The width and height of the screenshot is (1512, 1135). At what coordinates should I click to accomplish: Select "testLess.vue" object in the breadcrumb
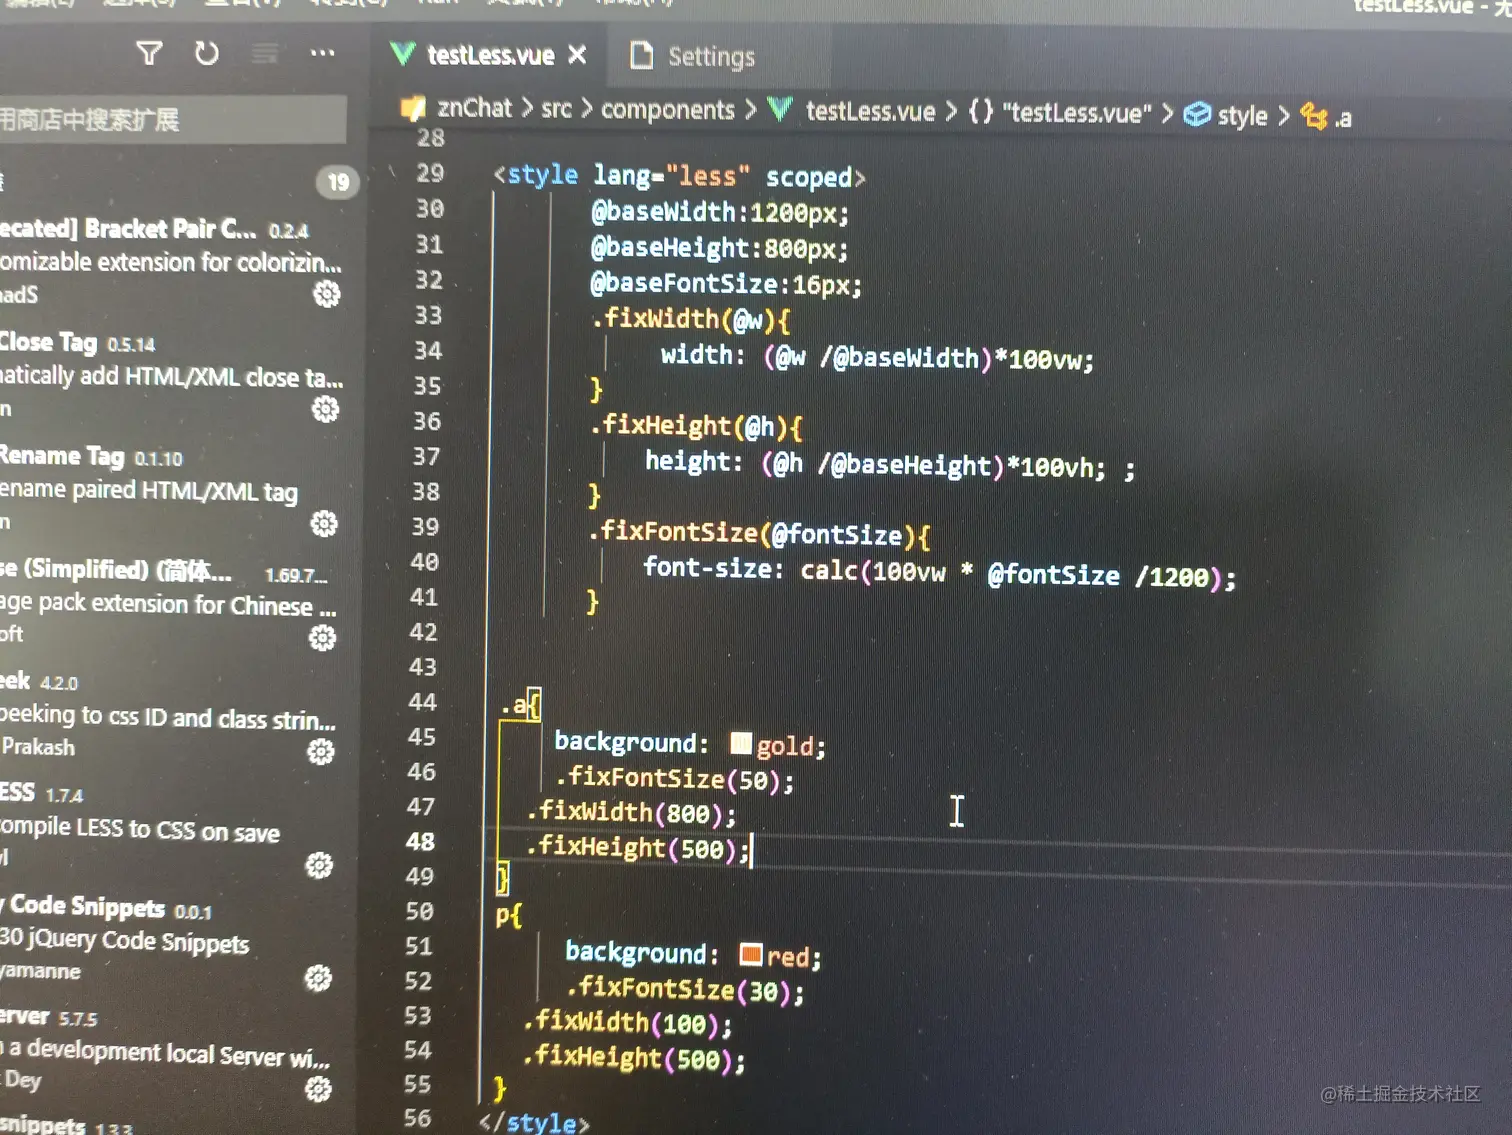coord(1076,113)
